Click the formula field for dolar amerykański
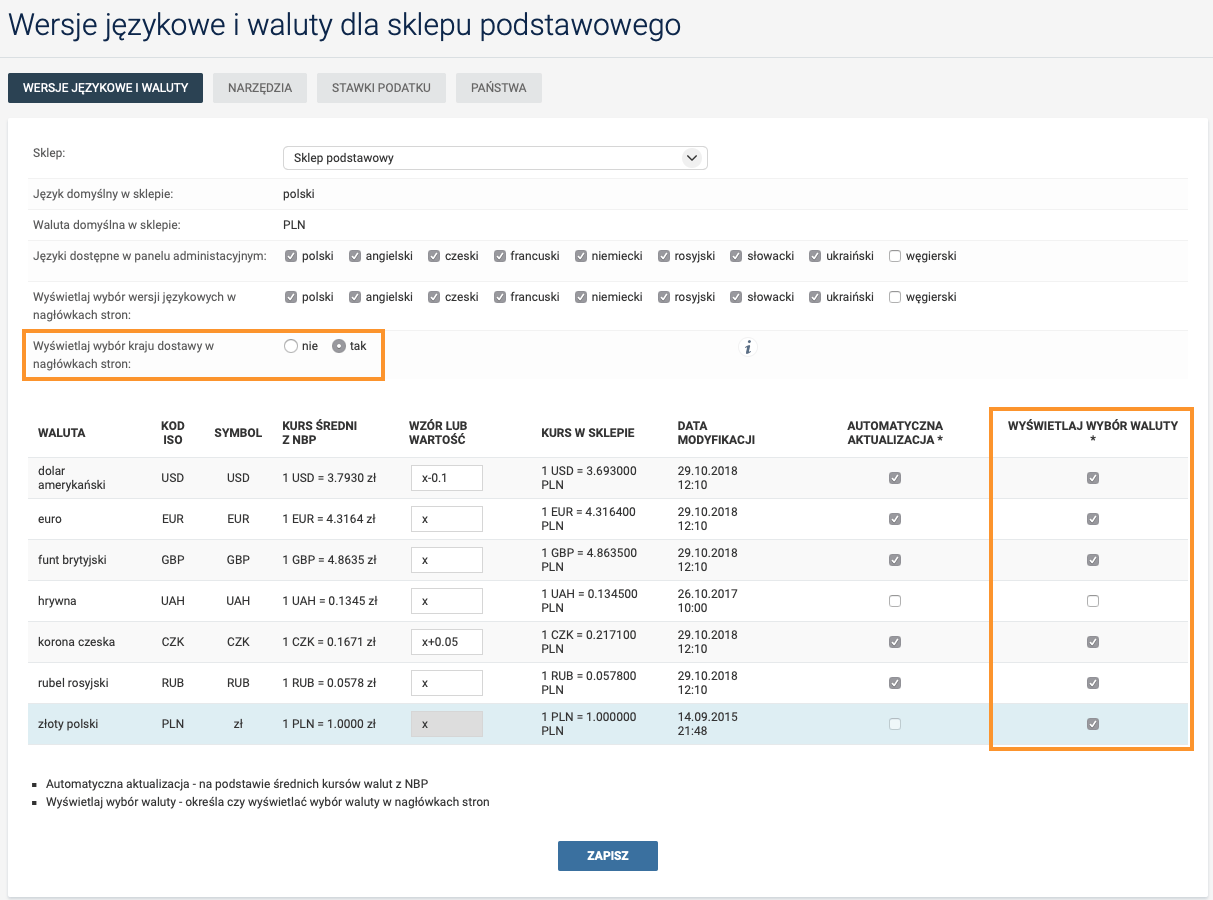Viewport: 1213px width, 900px height. [x=446, y=478]
